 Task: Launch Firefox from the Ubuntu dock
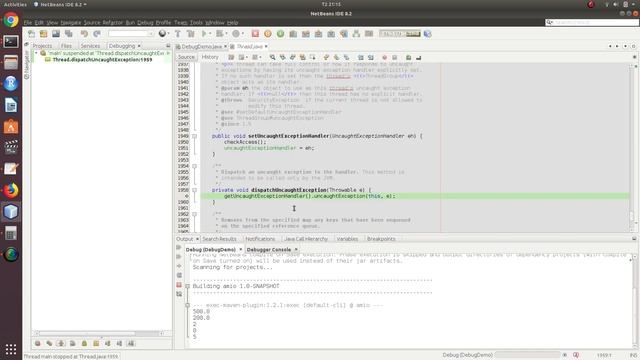click(x=11, y=190)
